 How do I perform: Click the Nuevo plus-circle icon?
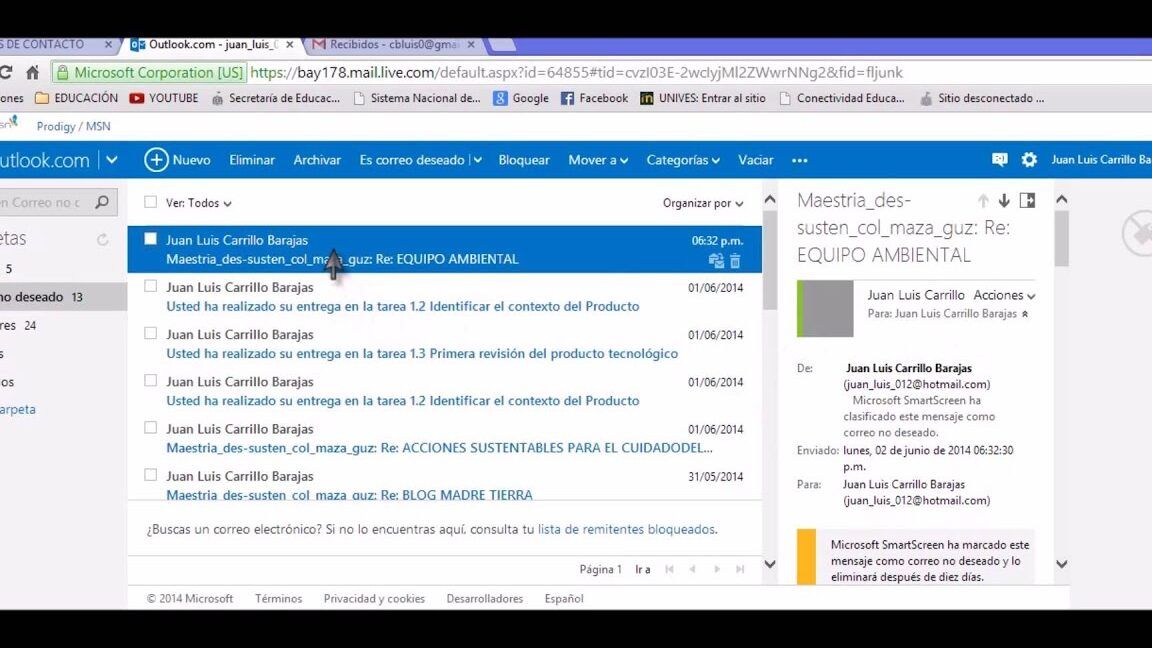156,159
